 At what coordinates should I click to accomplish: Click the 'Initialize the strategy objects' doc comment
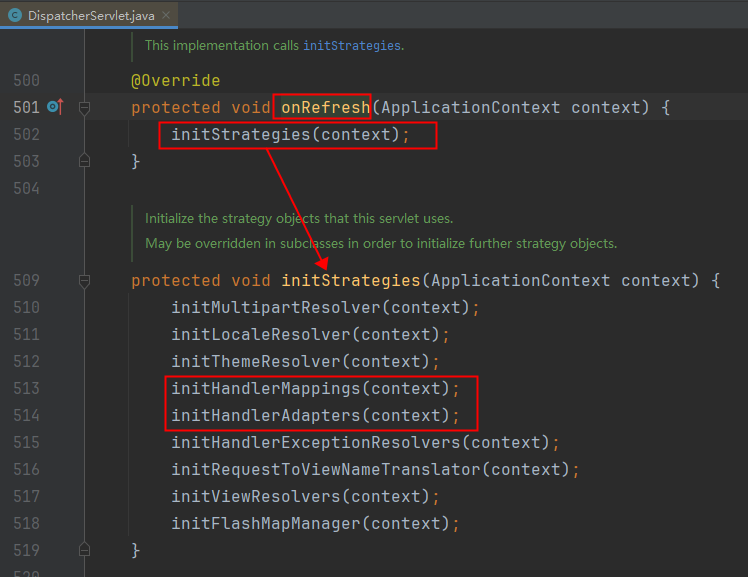(x=299, y=218)
